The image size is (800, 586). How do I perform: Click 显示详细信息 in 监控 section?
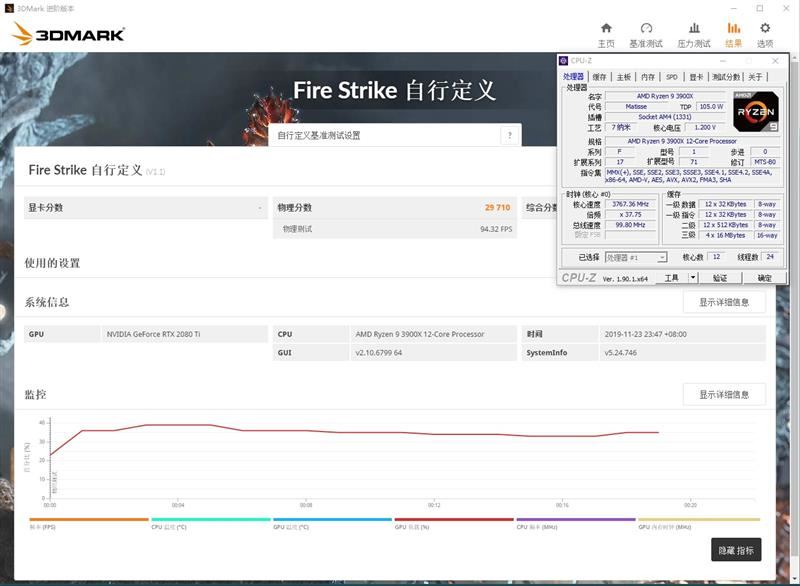tap(724, 395)
